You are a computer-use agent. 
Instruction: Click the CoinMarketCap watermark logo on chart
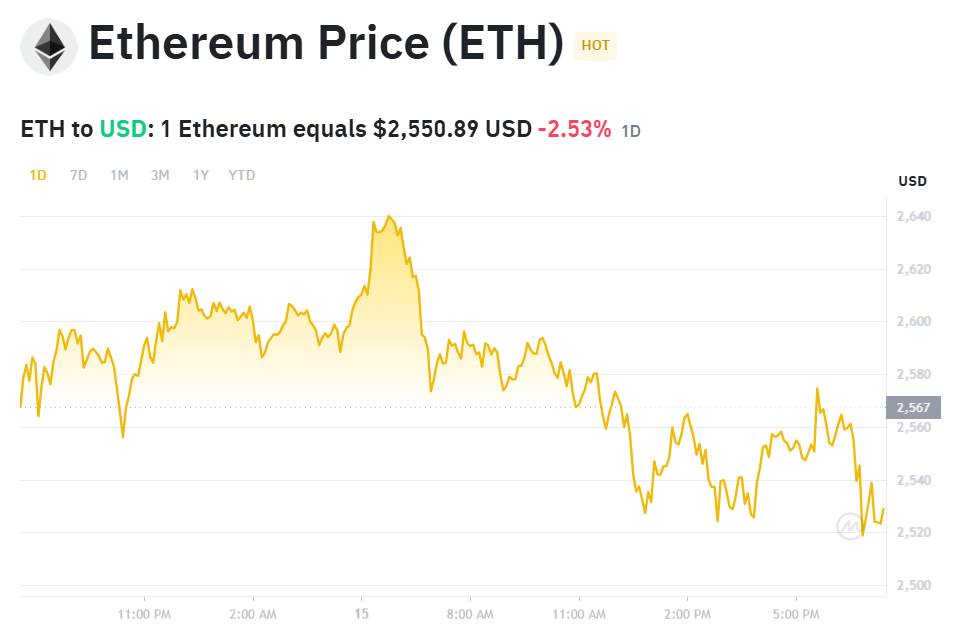tap(850, 525)
